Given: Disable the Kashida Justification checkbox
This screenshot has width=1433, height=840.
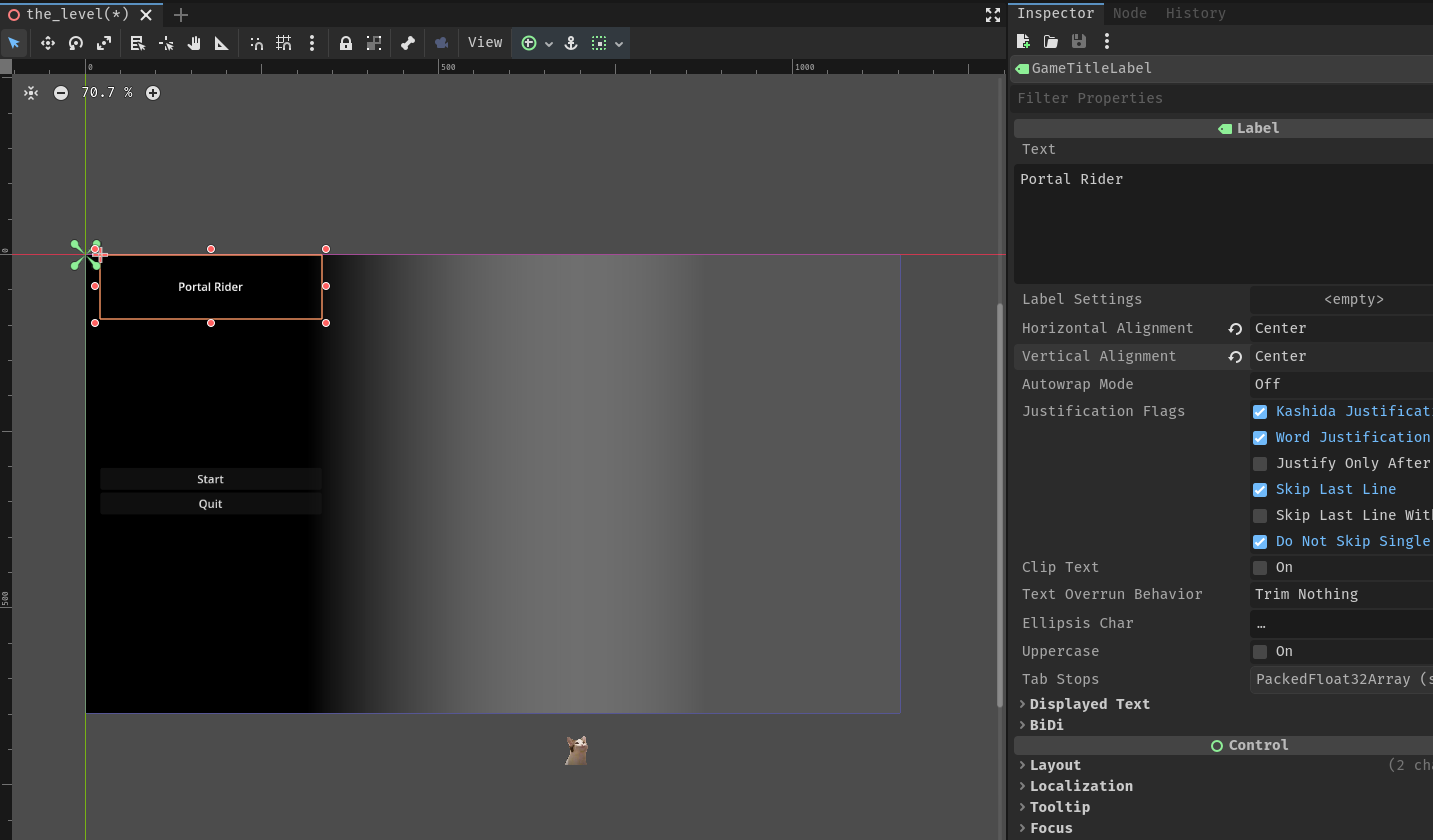Looking at the screenshot, I should pos(1260,412).
